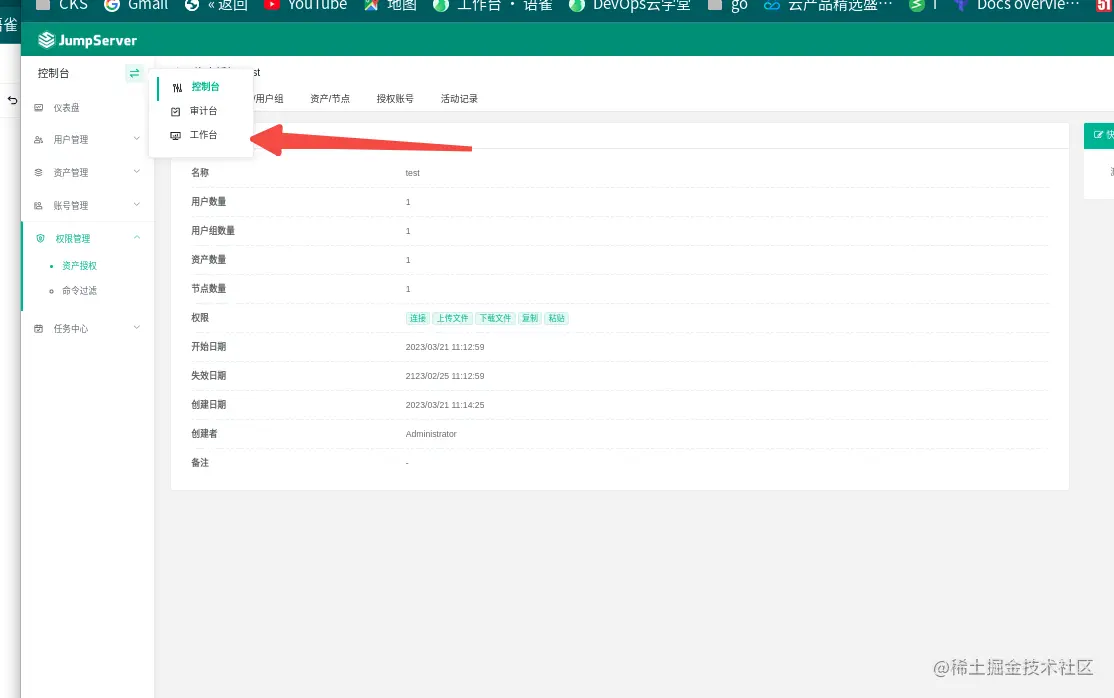Click the 工作台 monitor icon in popup
This screenshot has width=1114, height=698.
(175, 136)
